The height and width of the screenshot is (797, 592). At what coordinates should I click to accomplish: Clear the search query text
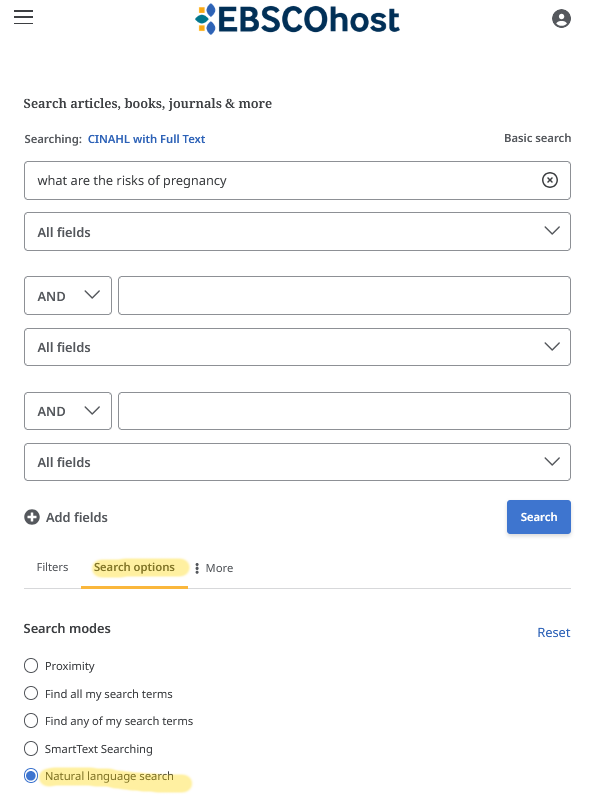549,180
